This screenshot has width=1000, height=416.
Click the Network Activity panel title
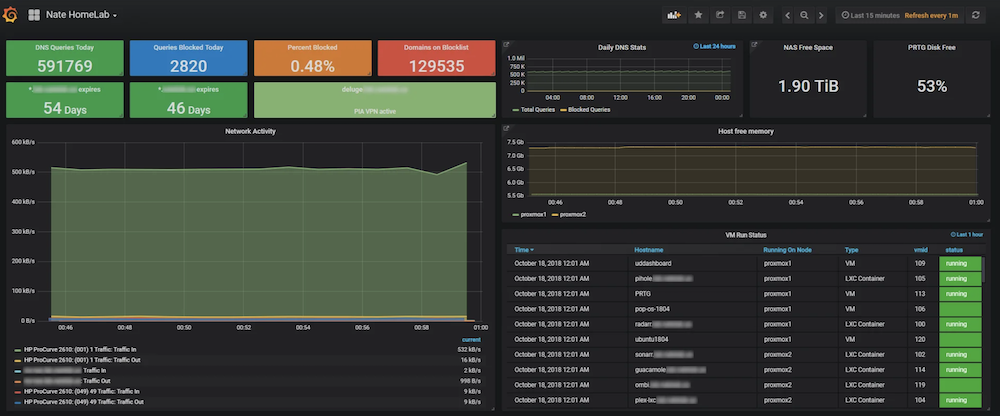coord(250,131)
